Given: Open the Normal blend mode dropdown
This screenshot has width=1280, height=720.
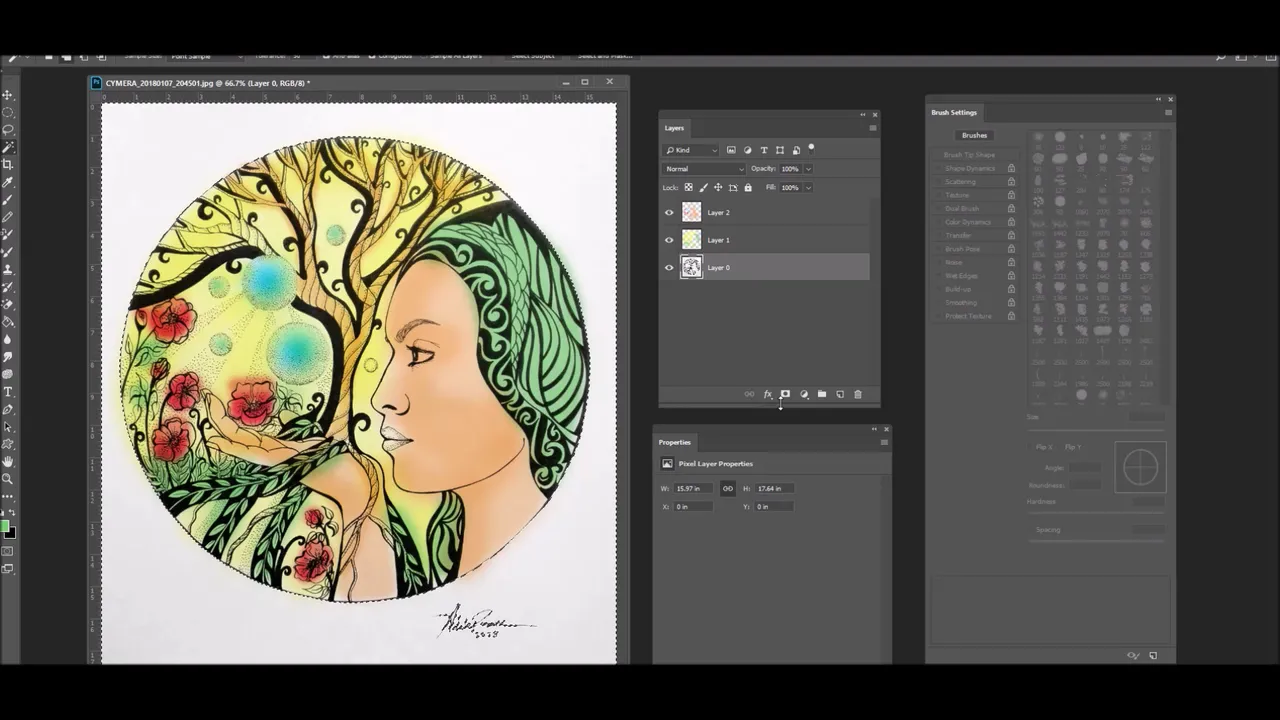Looking at the screenshot, I should [704, 169].
